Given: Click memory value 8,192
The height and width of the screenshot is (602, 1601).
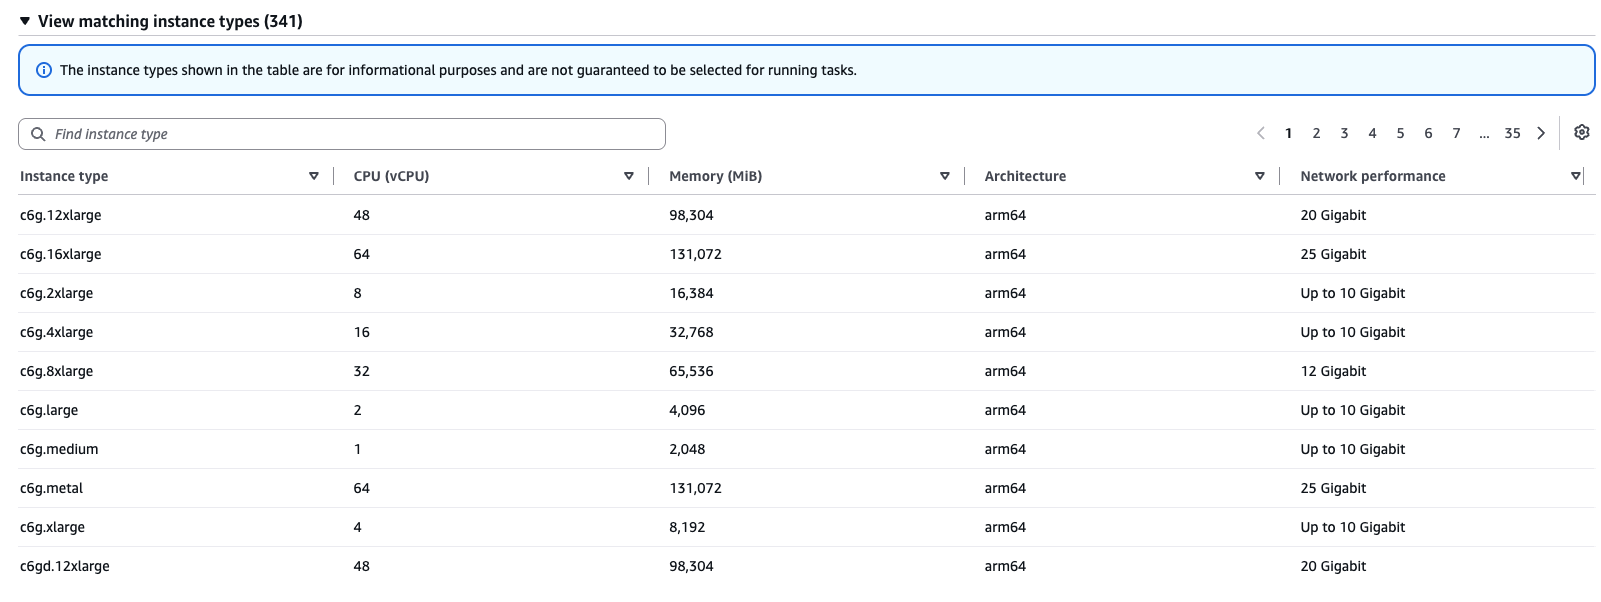Looking at the screenshot, I should pyautogui.click(x=687, y=527).
